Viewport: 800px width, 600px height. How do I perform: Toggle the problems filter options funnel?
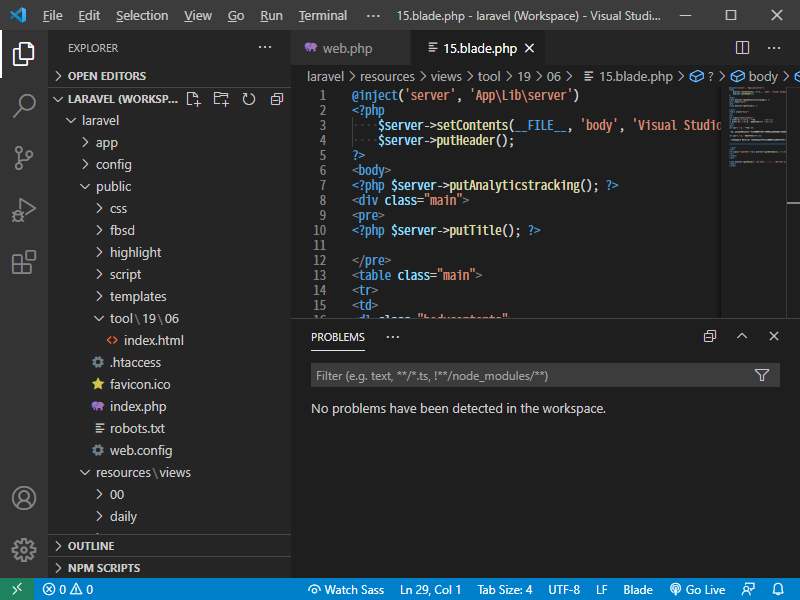click(x=762, y=376)
